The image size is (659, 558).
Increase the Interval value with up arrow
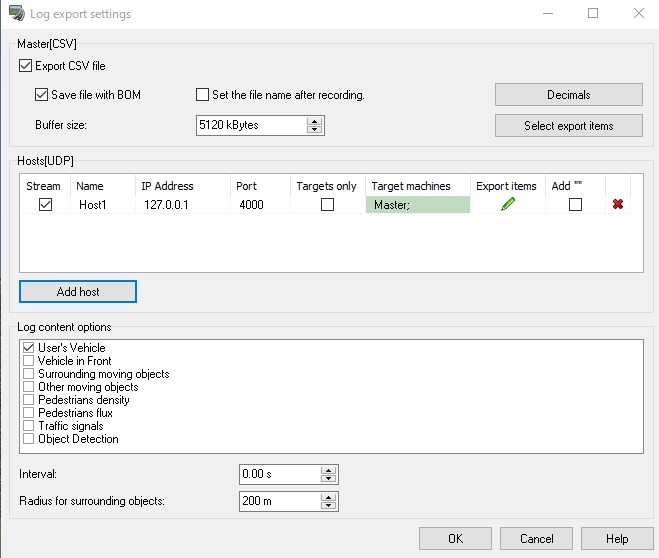(x=328, y=470)
